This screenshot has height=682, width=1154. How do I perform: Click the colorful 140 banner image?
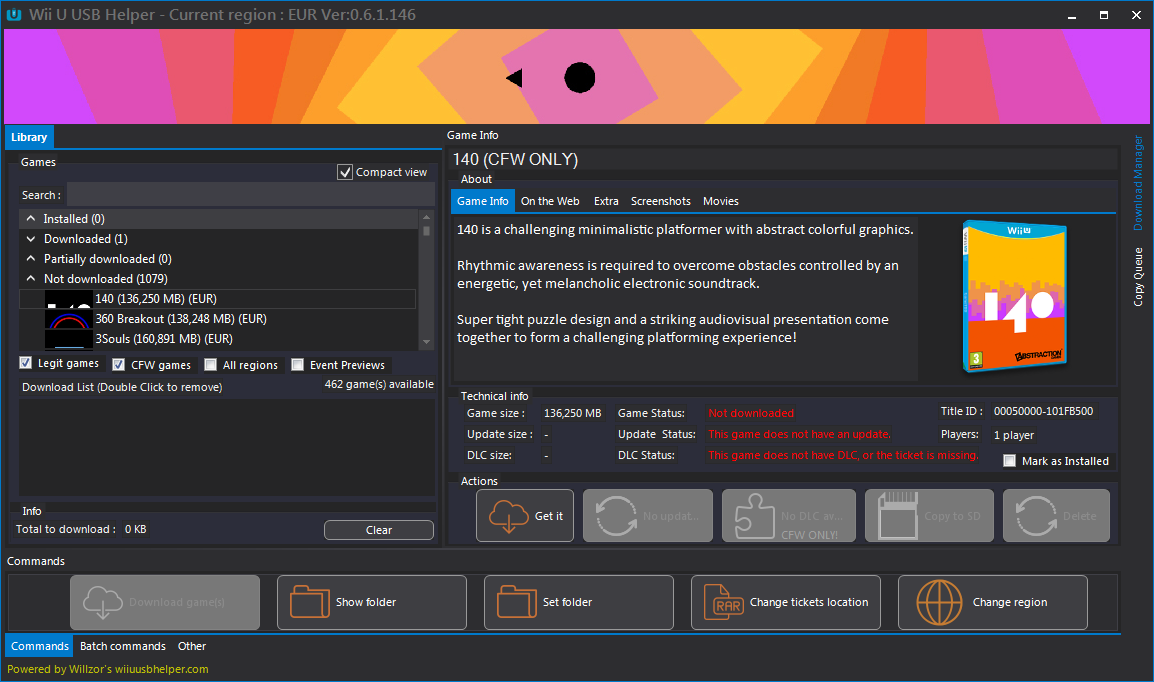[576, 77]
